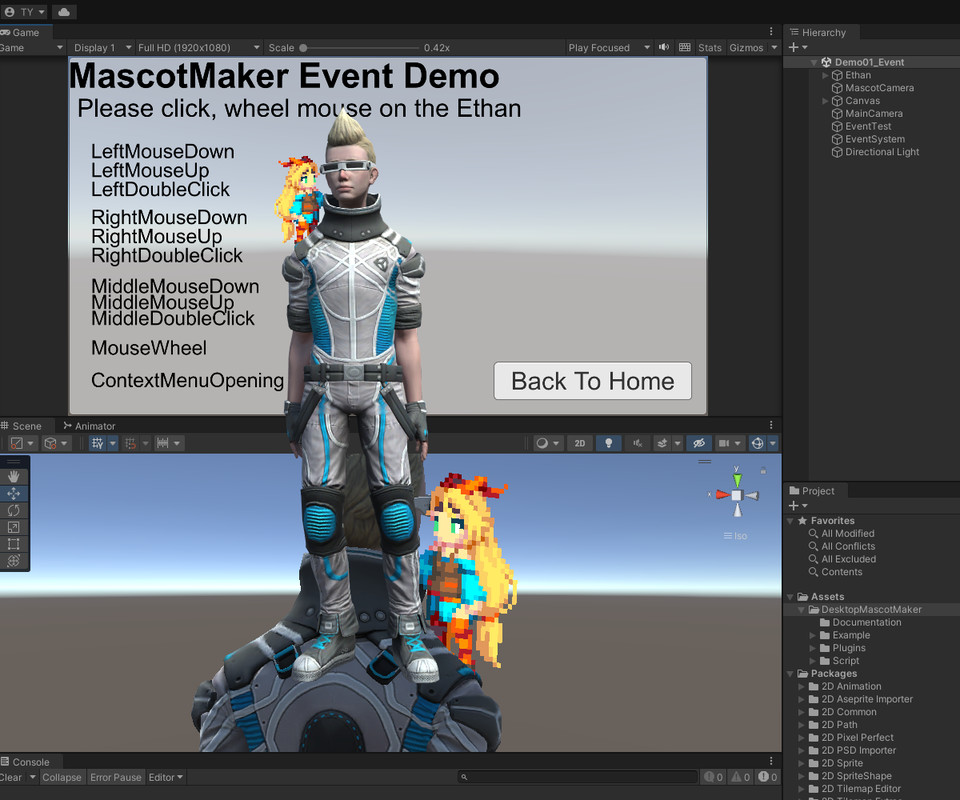Screen dimensions: 960x800
Task: Click the Back To Home button
Action: [592, 381]
